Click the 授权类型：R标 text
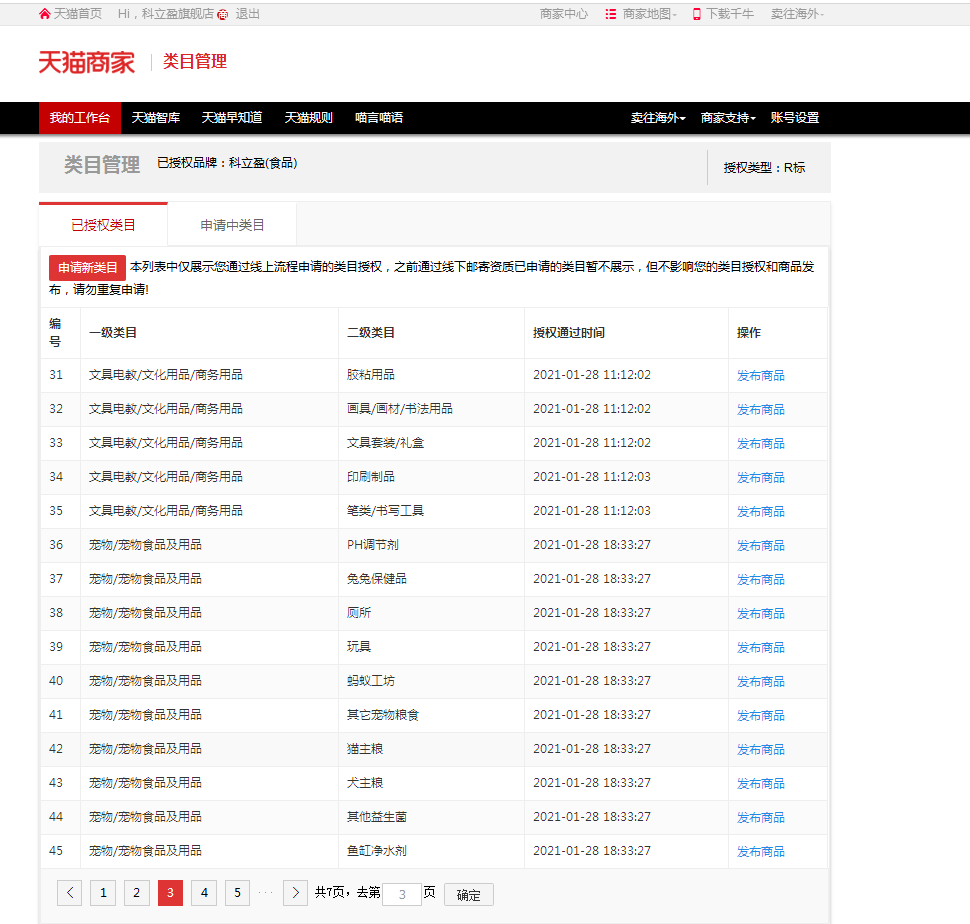This screenshot has height=924, width=970. point(764,168)
